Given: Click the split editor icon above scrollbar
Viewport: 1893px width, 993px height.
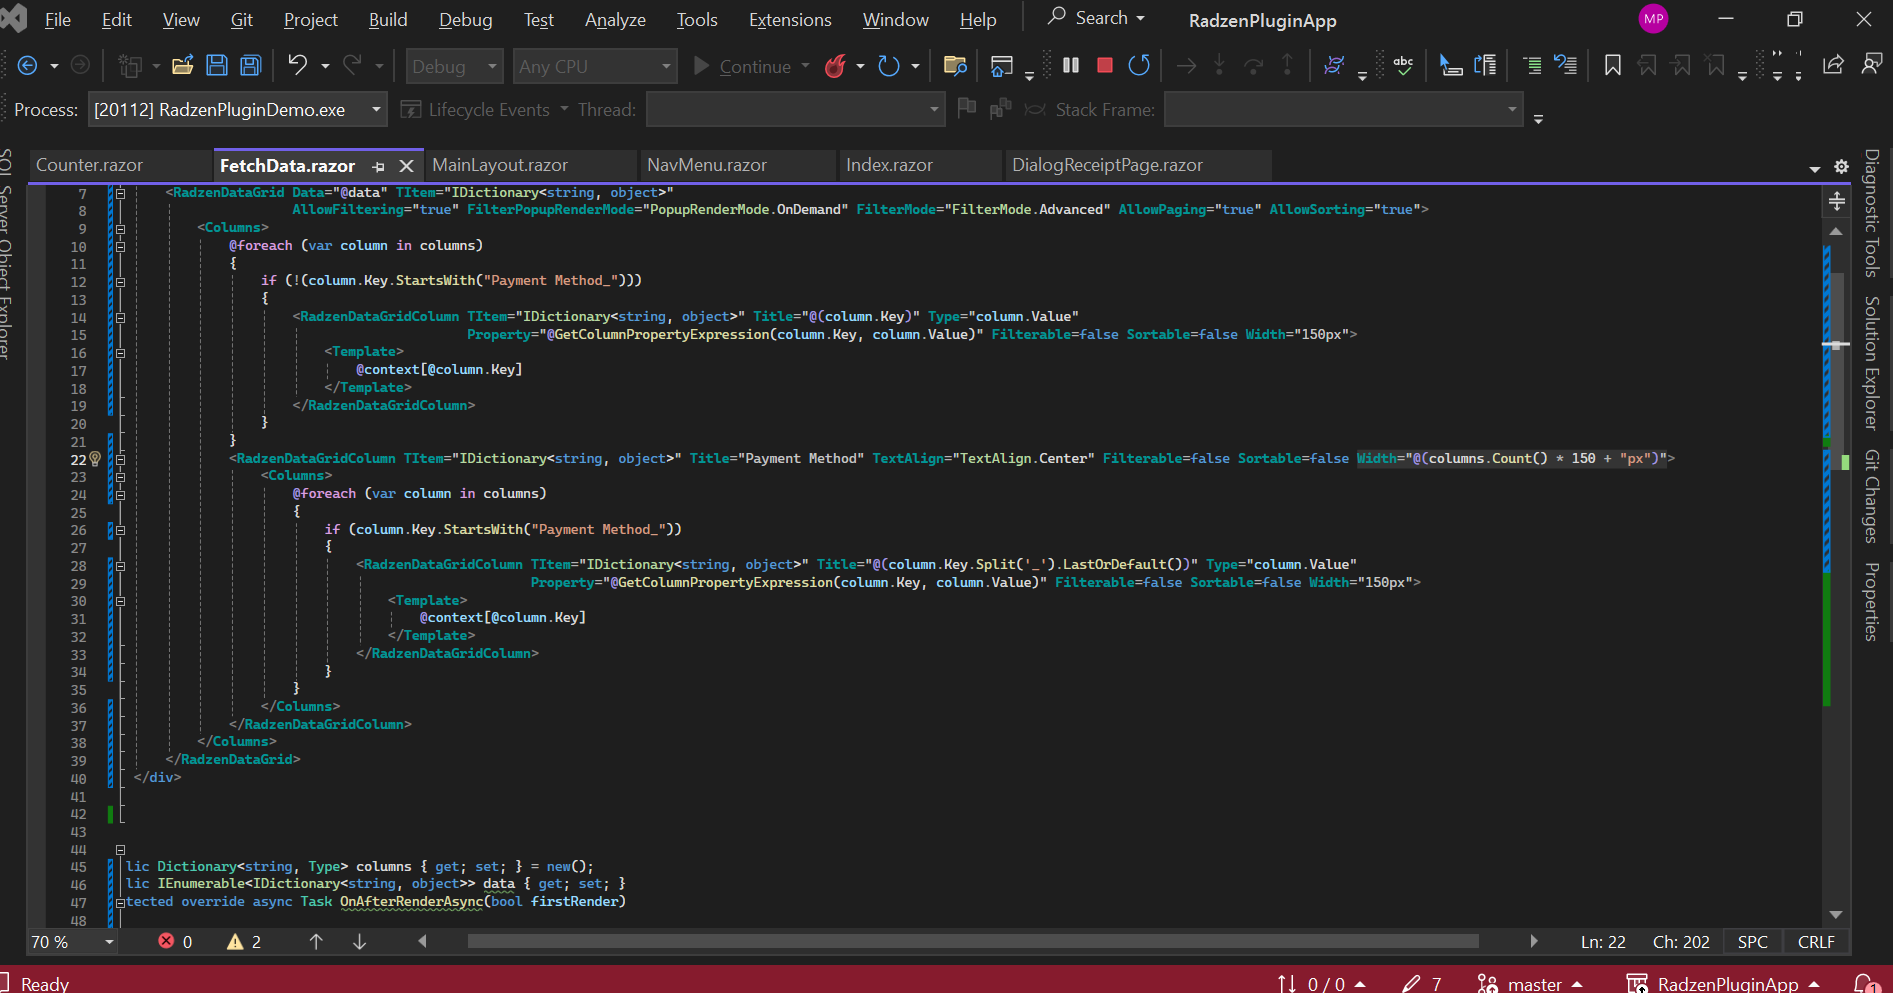Looking at the screenshot, I should pos(1837,201).
